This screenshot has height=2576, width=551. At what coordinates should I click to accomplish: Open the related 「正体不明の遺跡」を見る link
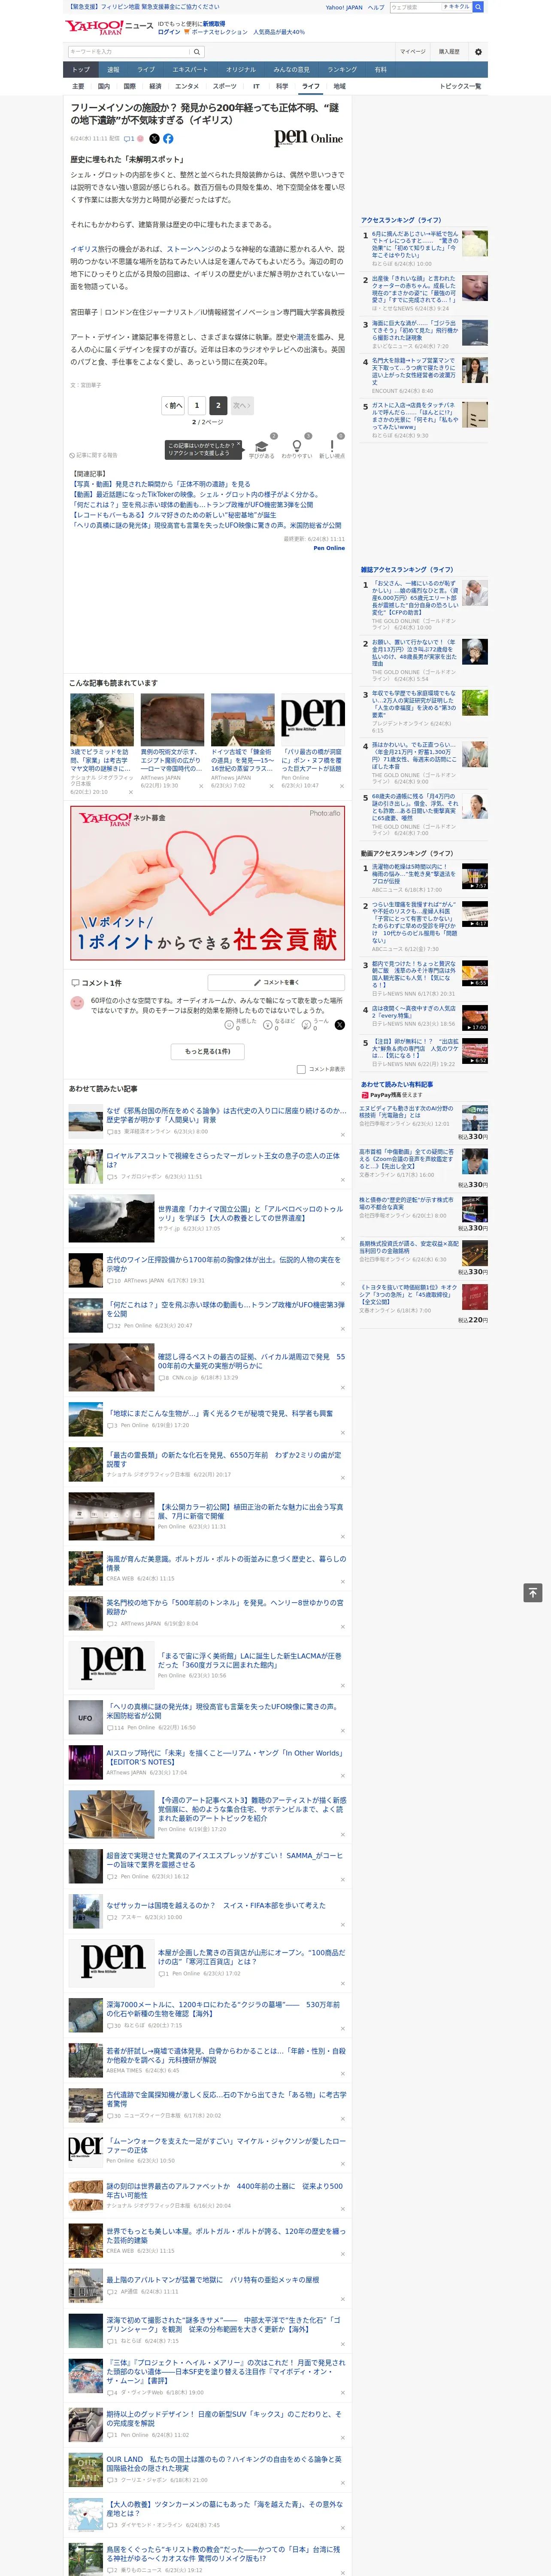coord(160,484)
